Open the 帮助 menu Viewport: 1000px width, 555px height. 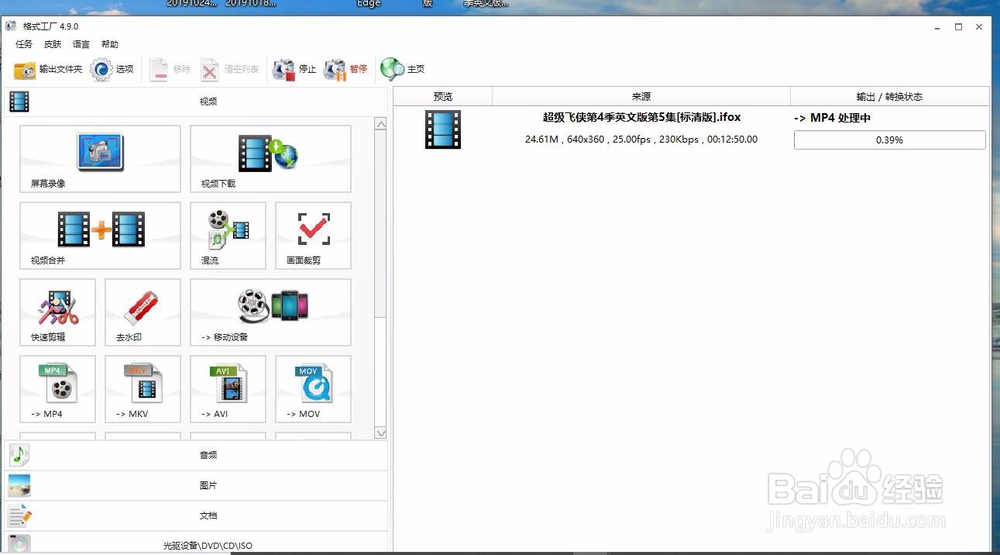[110, 44]
